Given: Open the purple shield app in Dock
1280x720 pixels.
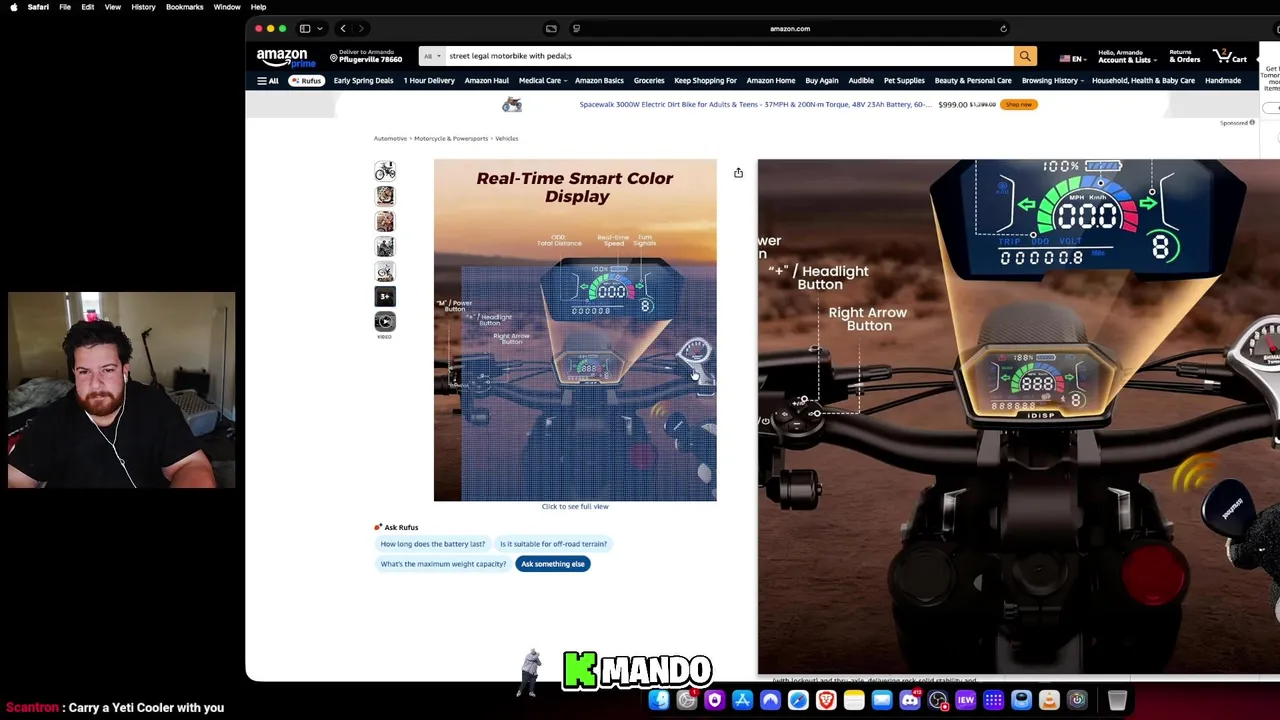Looking at the screenshot, I should 714,700.
